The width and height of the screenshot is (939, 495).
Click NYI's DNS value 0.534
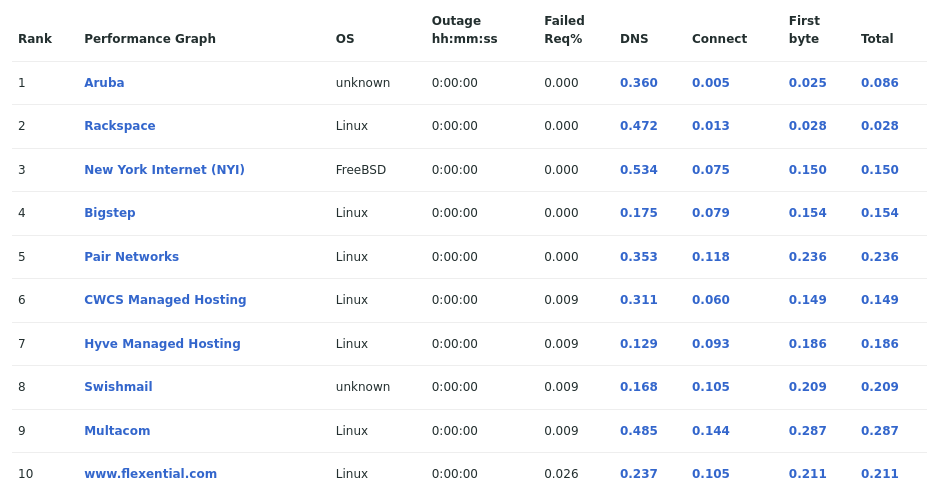[x=638, y=169]
